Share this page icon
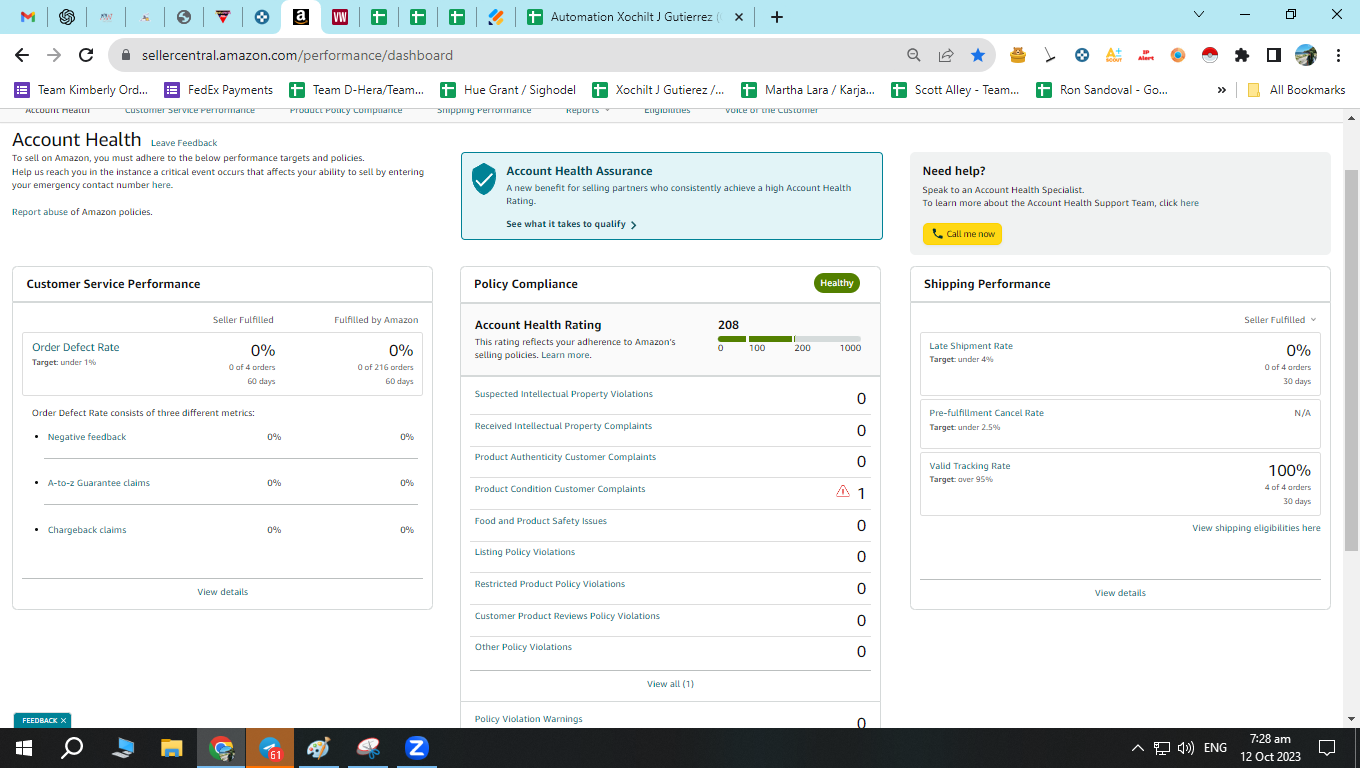 [x=945, y=55]
